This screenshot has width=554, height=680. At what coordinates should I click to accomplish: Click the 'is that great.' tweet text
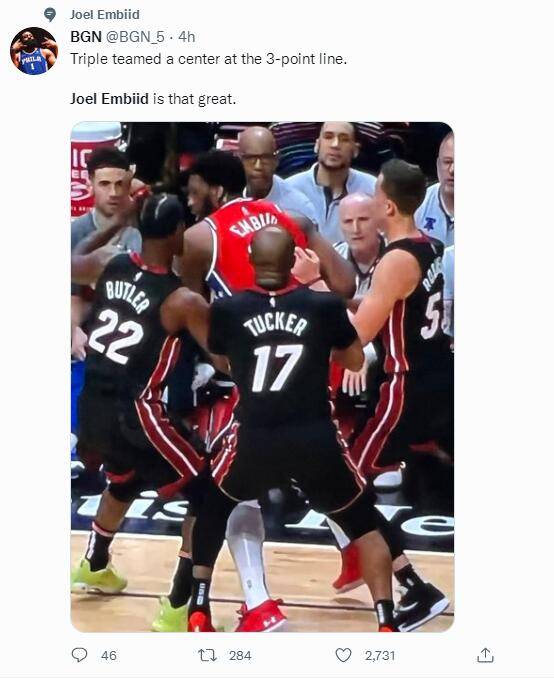194,99
